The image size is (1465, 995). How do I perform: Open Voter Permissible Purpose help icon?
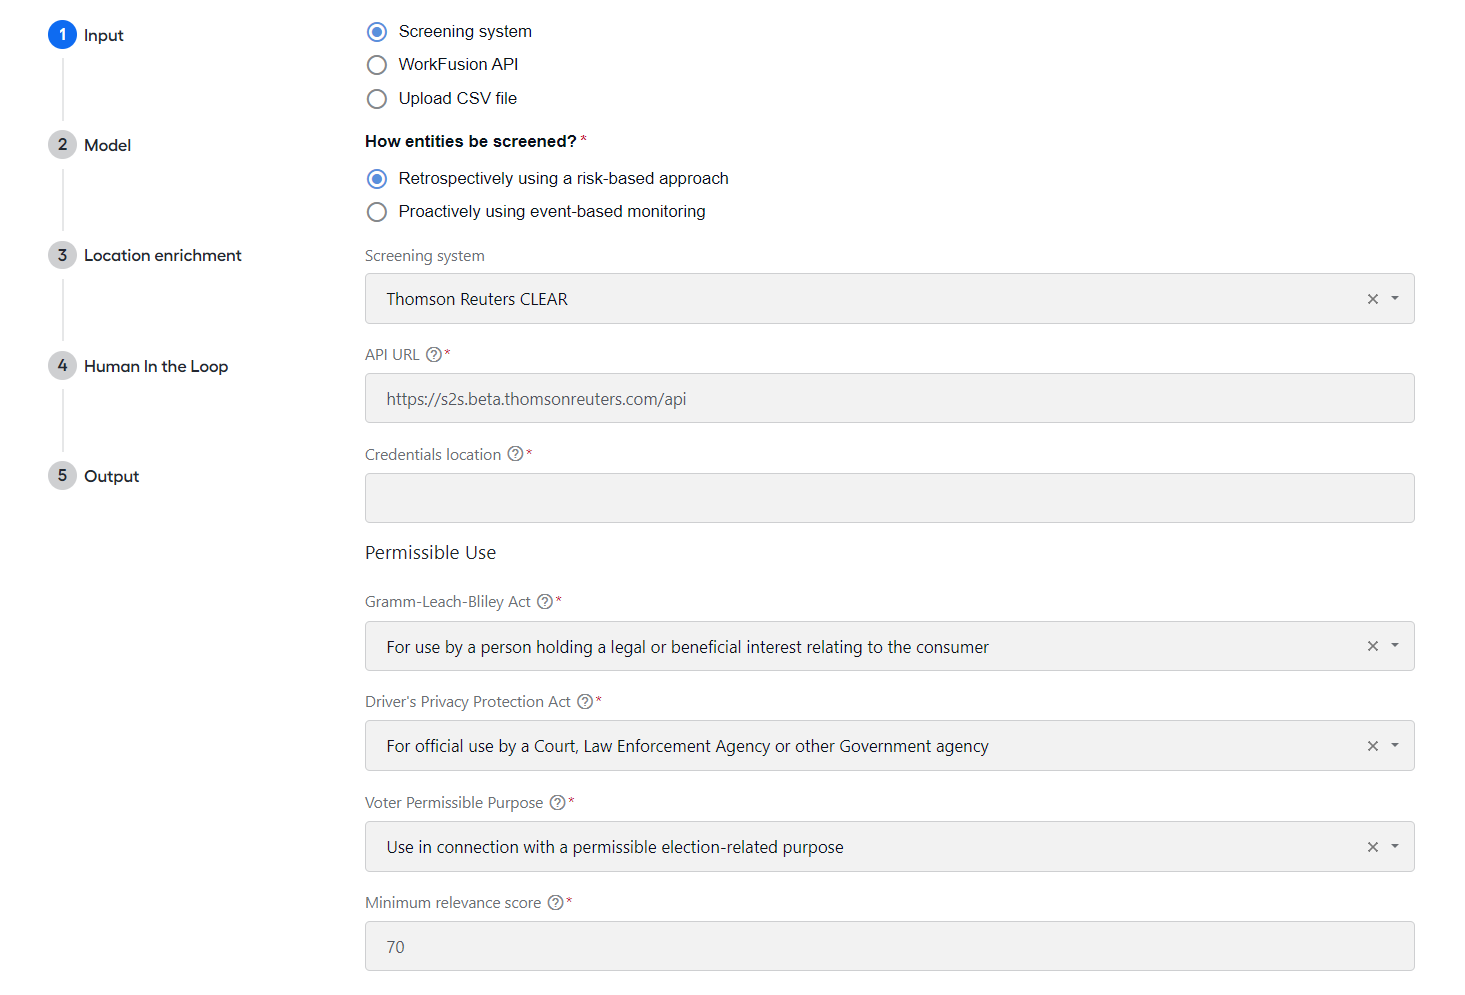tap(558, 802)
